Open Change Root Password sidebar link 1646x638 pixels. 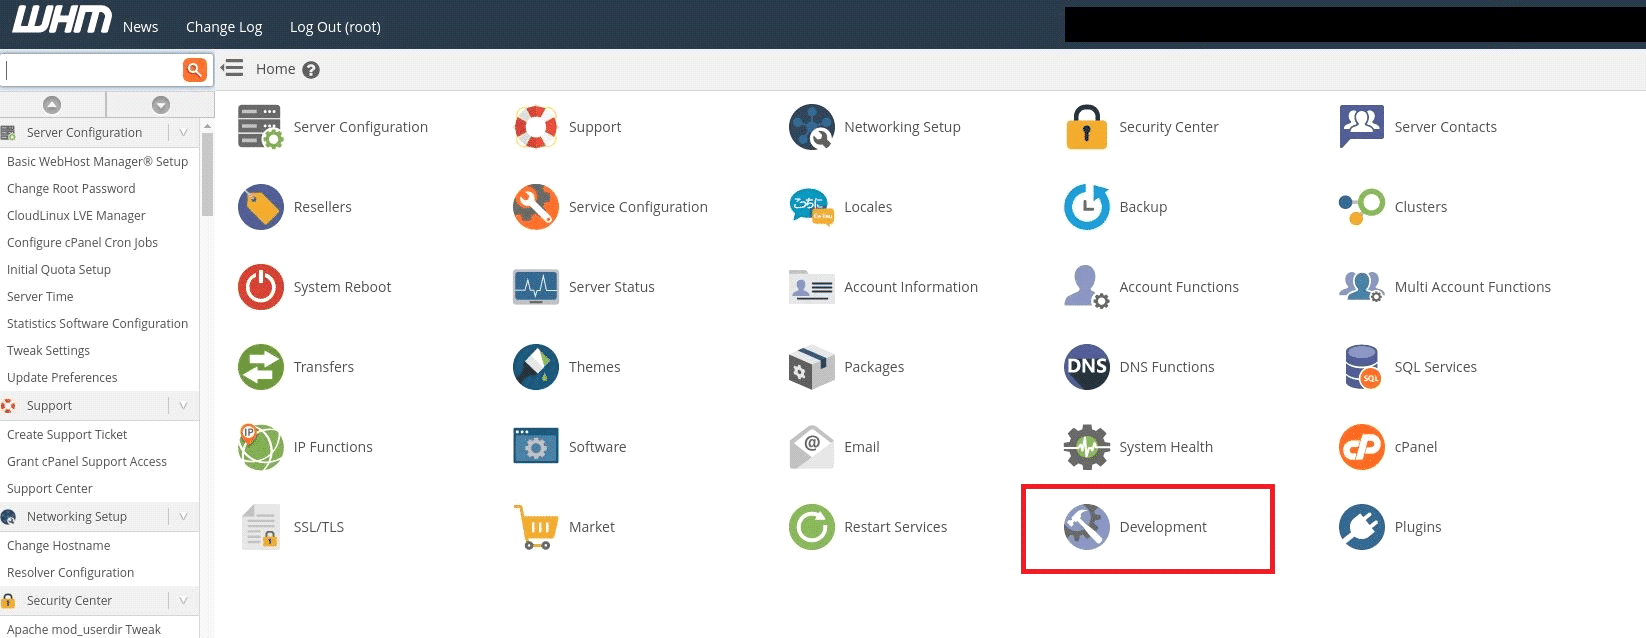(x=71, y=188)
